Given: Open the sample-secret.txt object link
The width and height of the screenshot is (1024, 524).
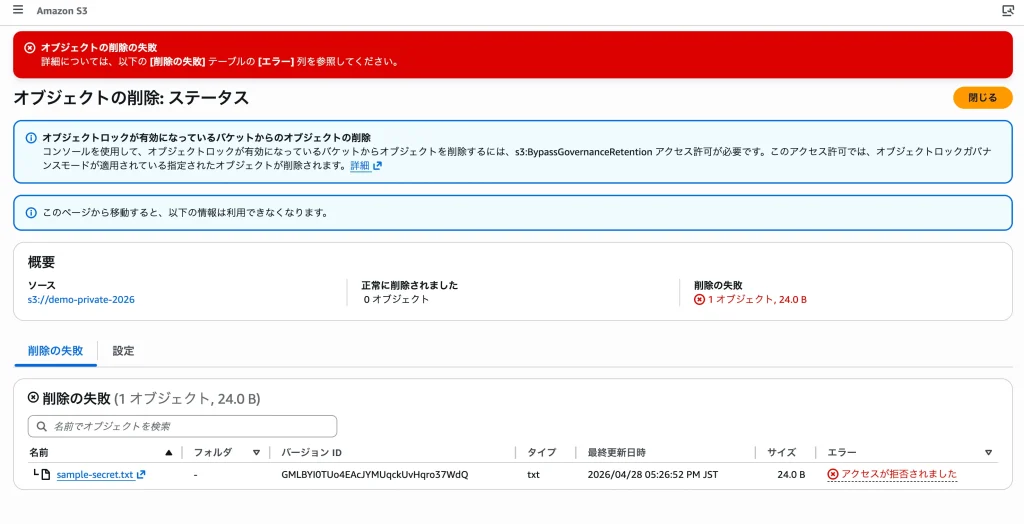Looking at the screenshot, I should click(x=94, y=474).
